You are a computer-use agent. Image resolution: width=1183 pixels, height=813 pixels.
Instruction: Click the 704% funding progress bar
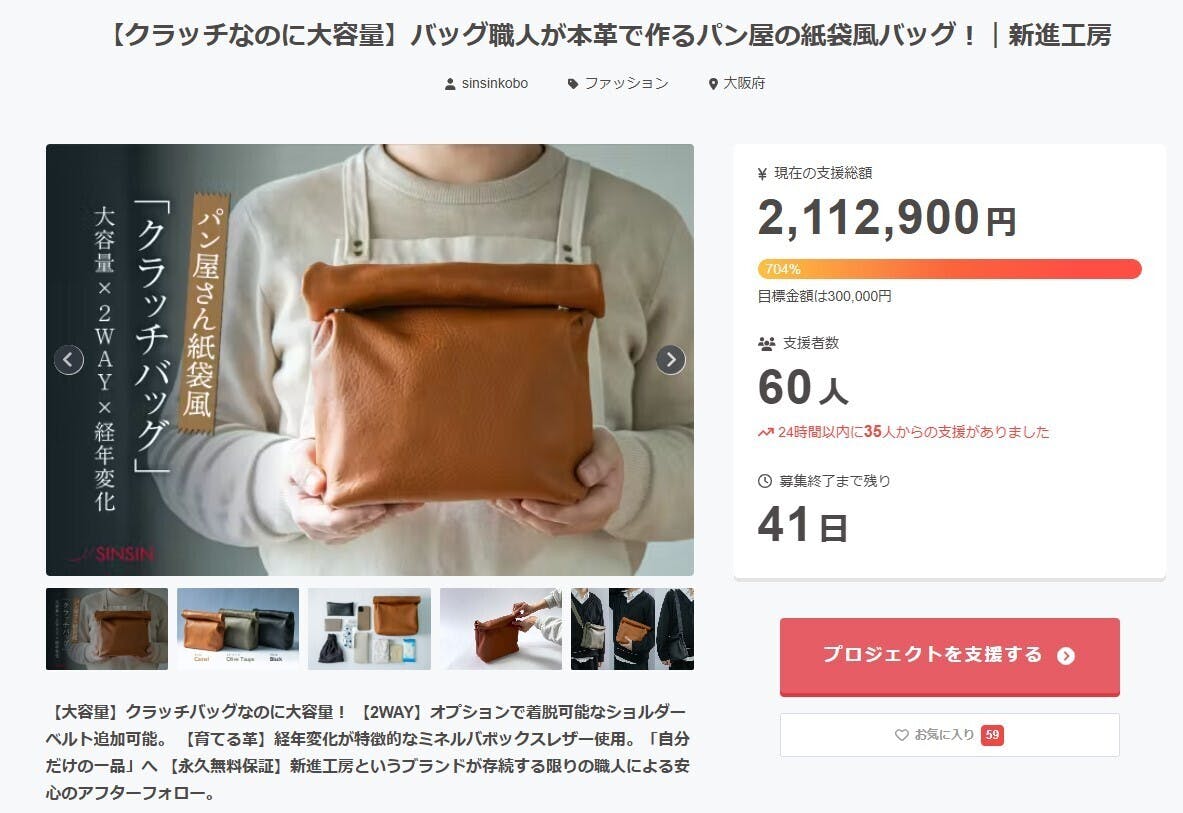949,269
